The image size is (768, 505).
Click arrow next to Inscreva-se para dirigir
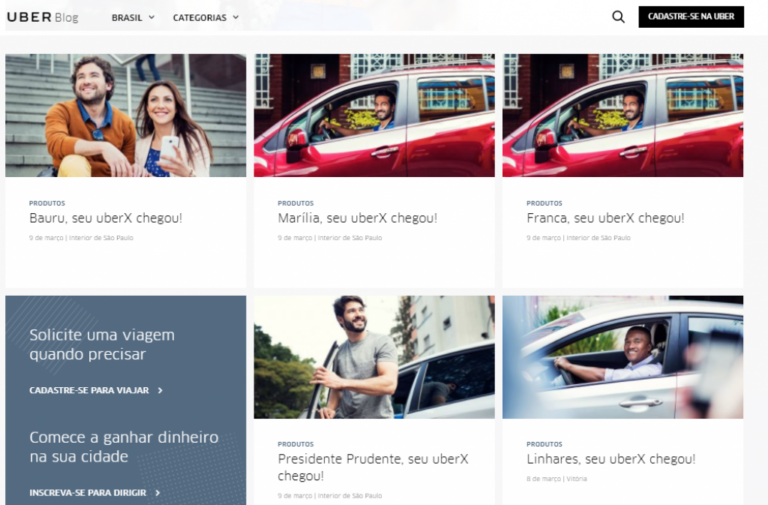(x=158, y=493)
